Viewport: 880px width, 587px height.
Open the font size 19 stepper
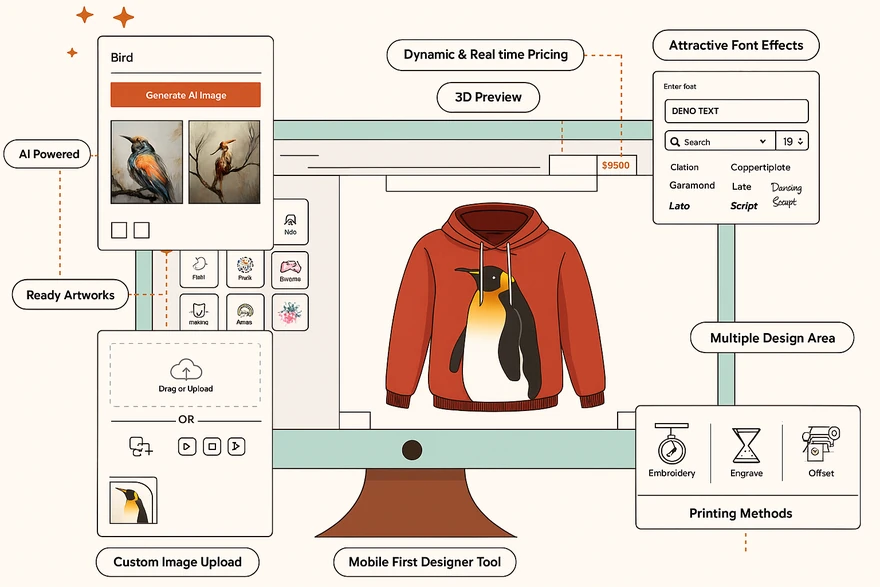coord(793,141)
